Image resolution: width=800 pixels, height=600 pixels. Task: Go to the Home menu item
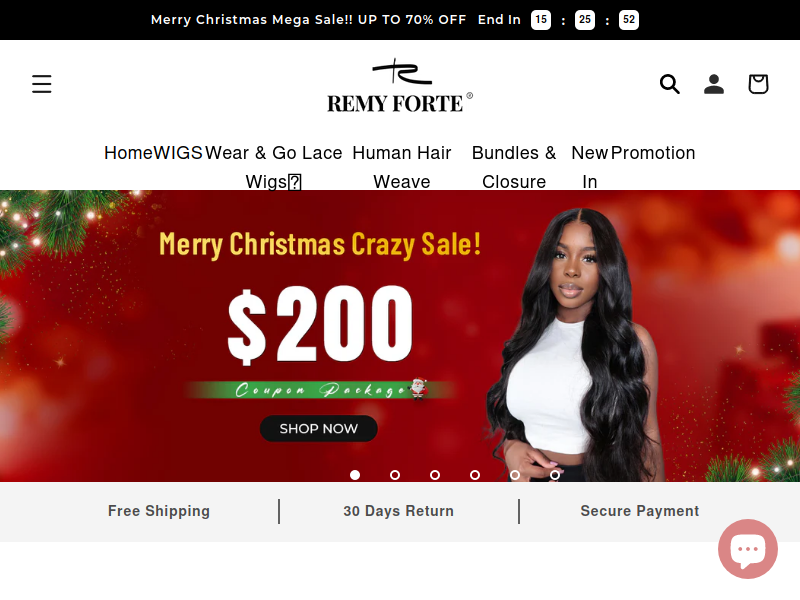(129, 153)
